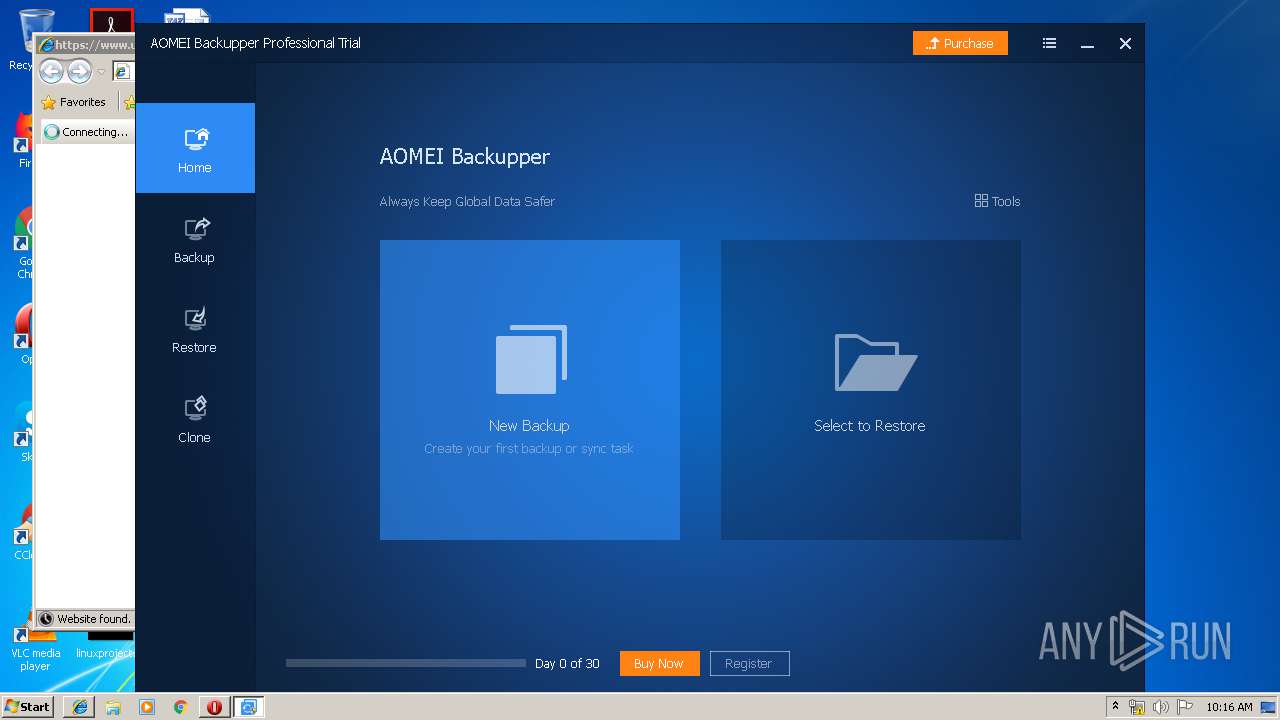Close the AOMEI Backupper window

[x=1125, y=43]
